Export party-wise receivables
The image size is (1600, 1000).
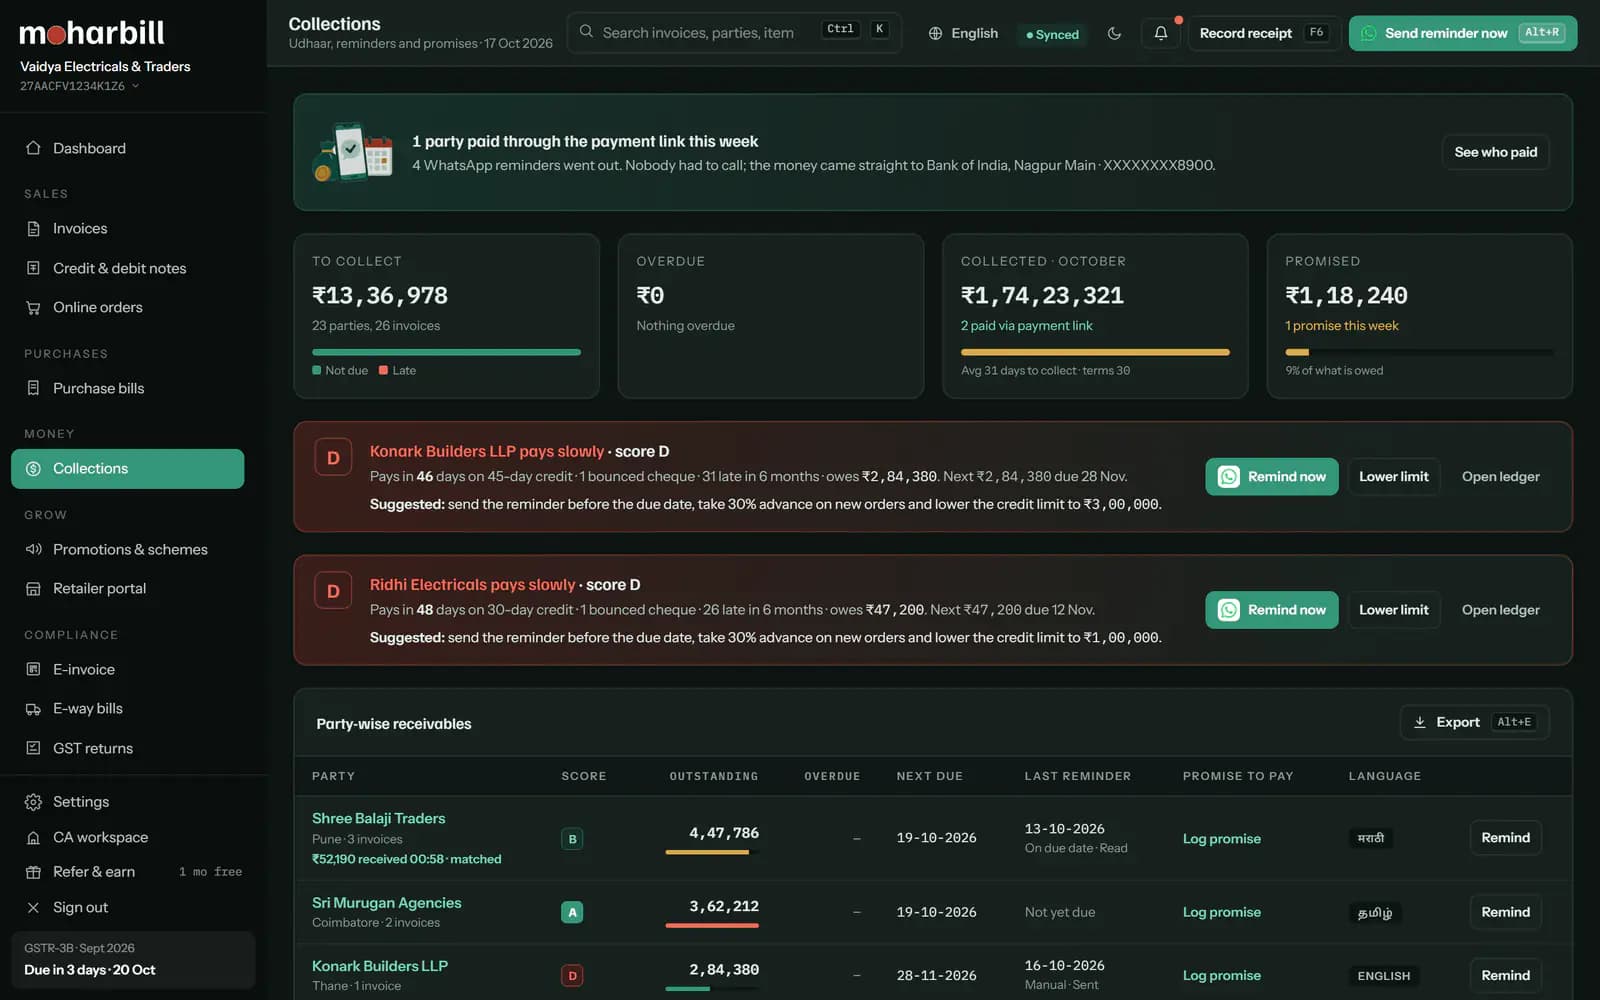1475,722
